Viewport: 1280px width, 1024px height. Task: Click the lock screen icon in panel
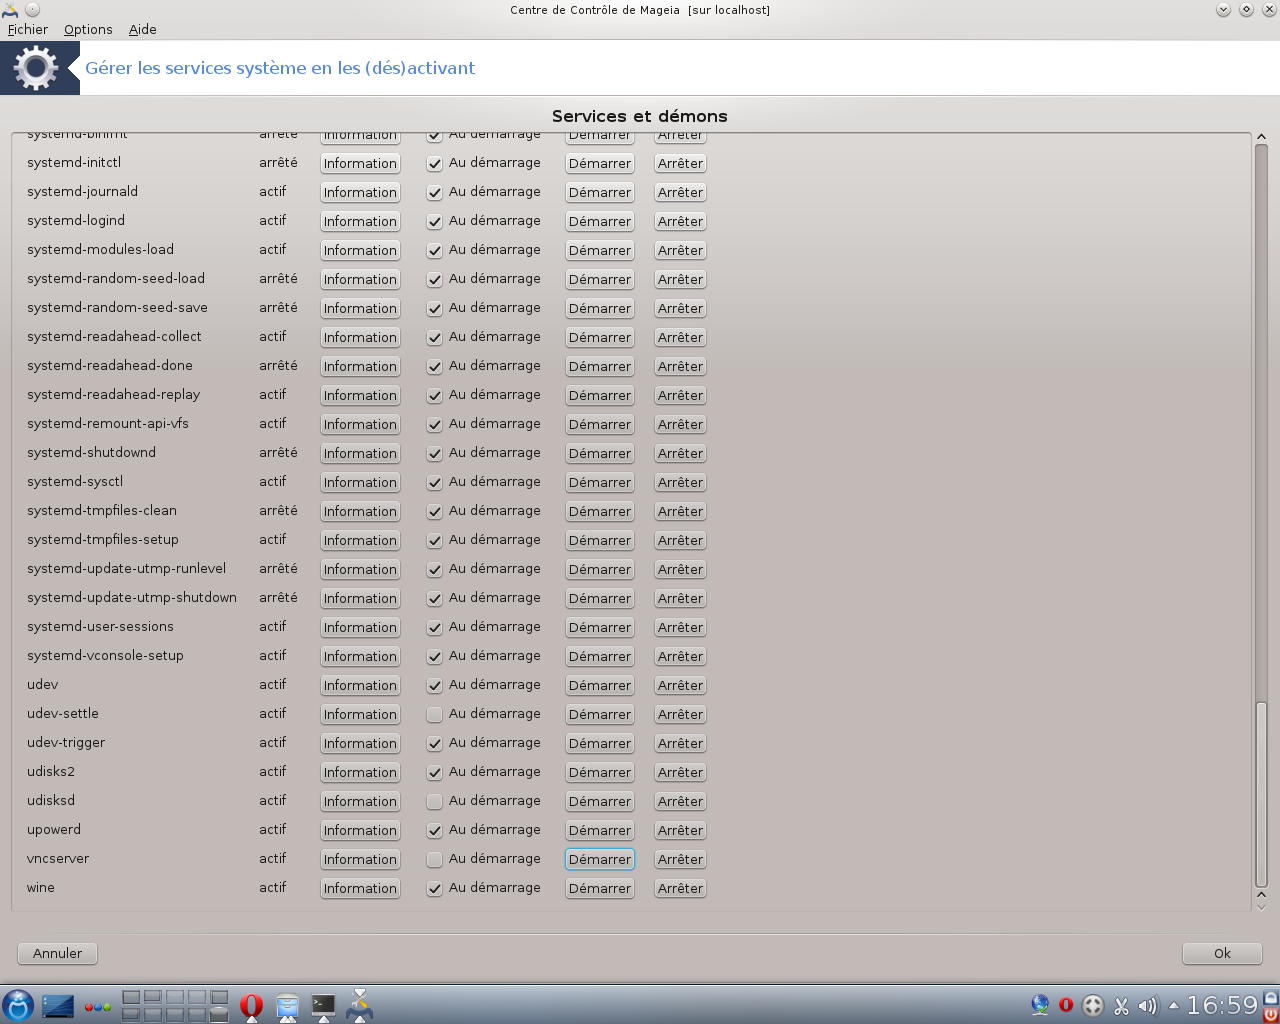[x=1271, y=997]
